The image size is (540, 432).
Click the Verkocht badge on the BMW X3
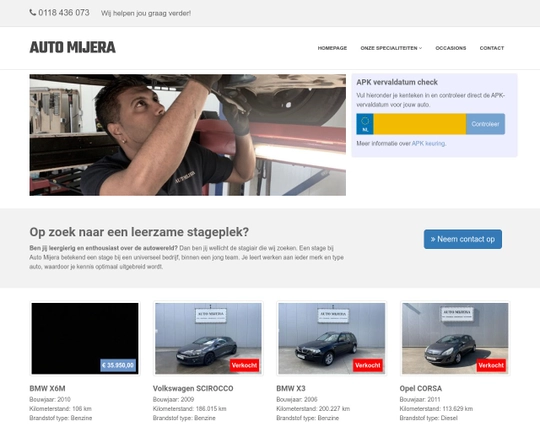coord(367,365)
